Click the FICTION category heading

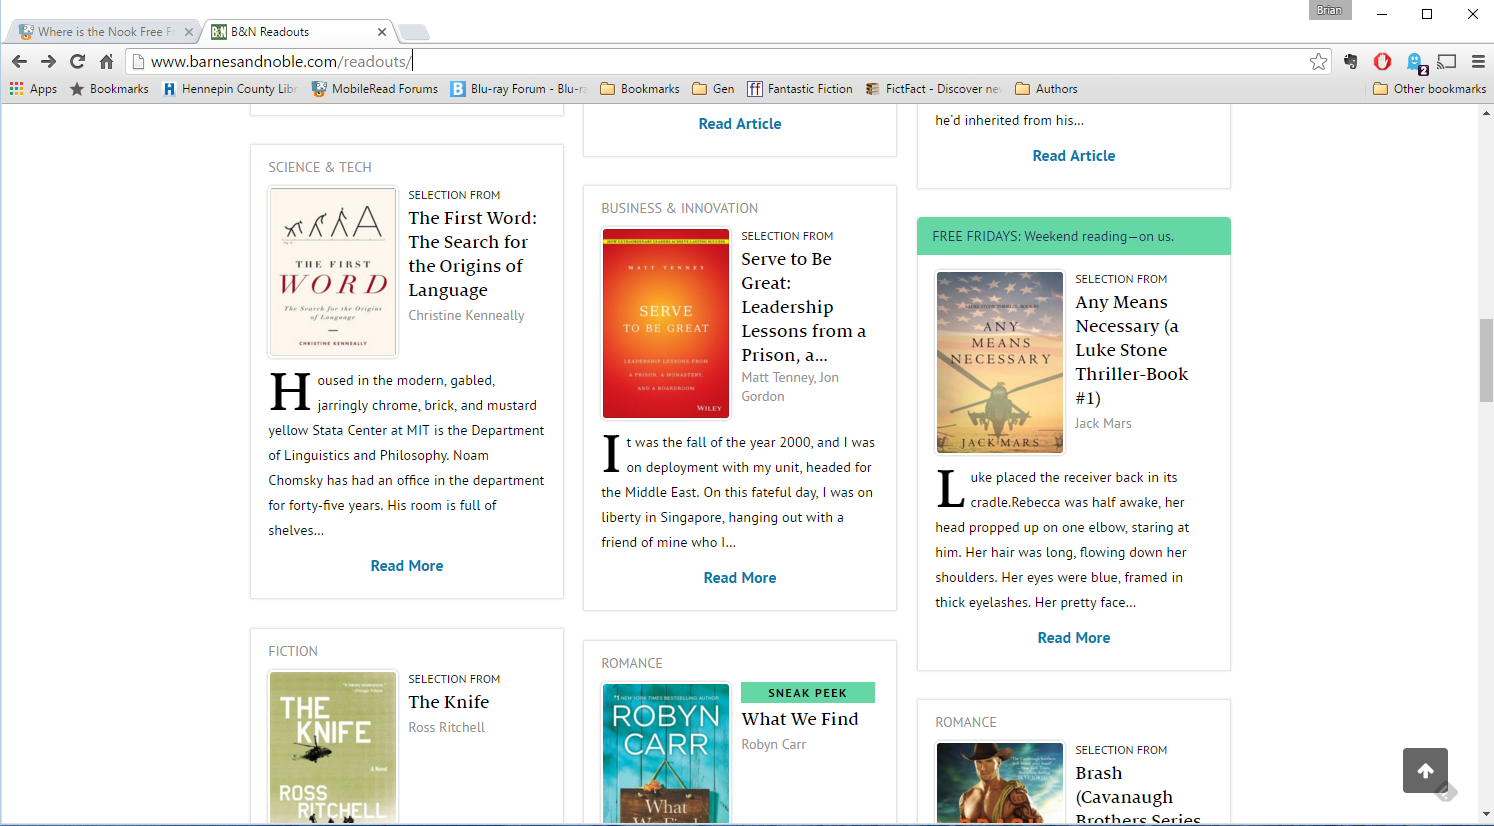point(293,651)
